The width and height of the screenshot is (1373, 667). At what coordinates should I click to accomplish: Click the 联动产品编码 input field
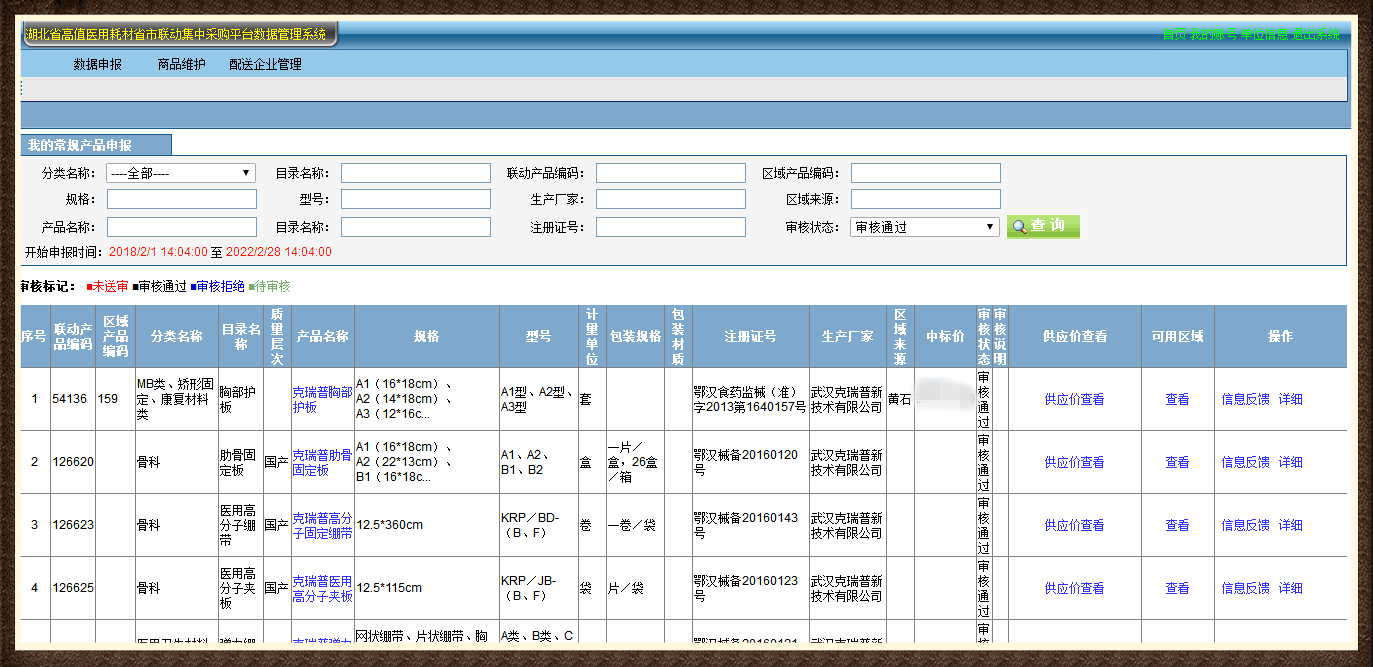tap(670, 173)
